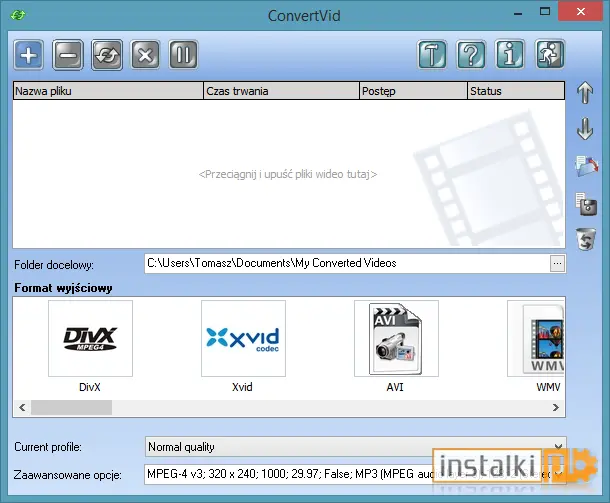The height and width of the screenshot is (503, 610).
Task: Move selected file down with down arrow
Action: [x=585, y=129]
